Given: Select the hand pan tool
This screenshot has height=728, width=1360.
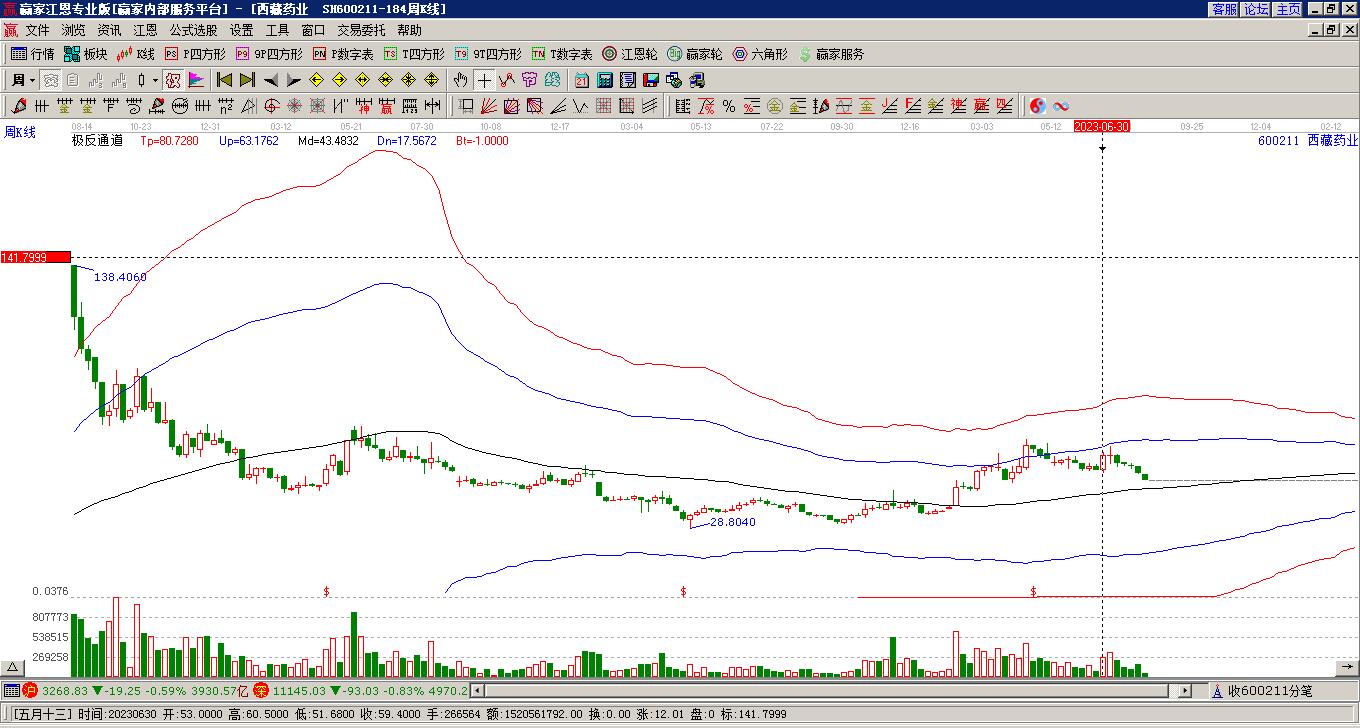Looking at the screenshot, I should coord(461,80).
